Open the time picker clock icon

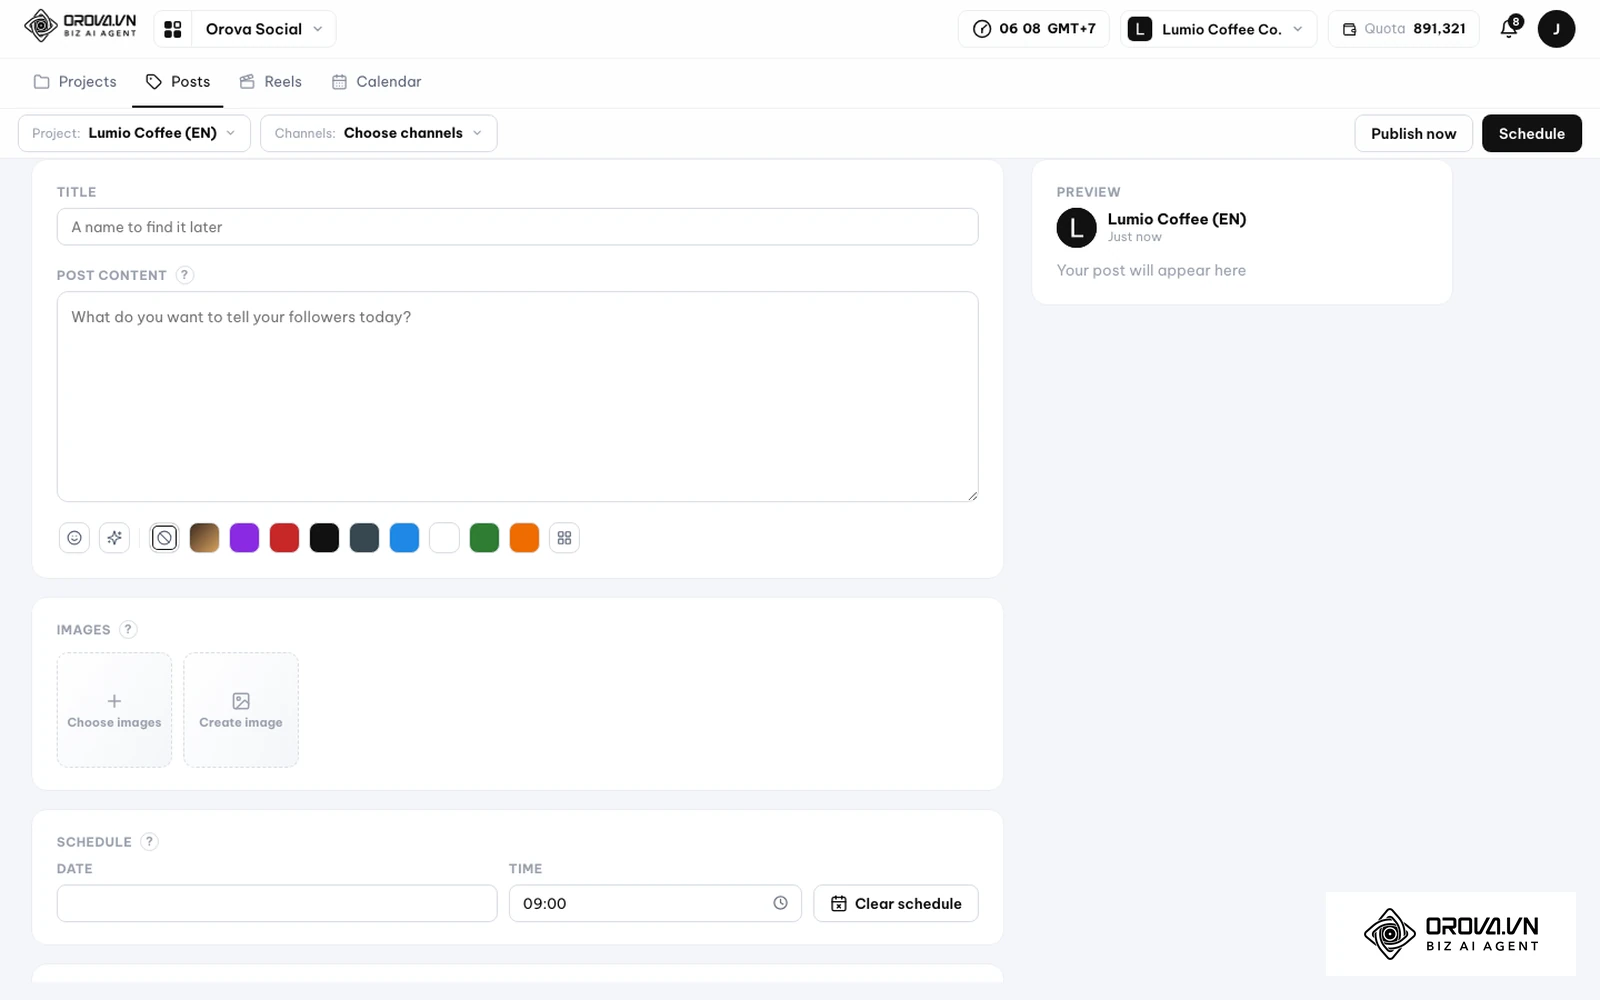[780, 903]
